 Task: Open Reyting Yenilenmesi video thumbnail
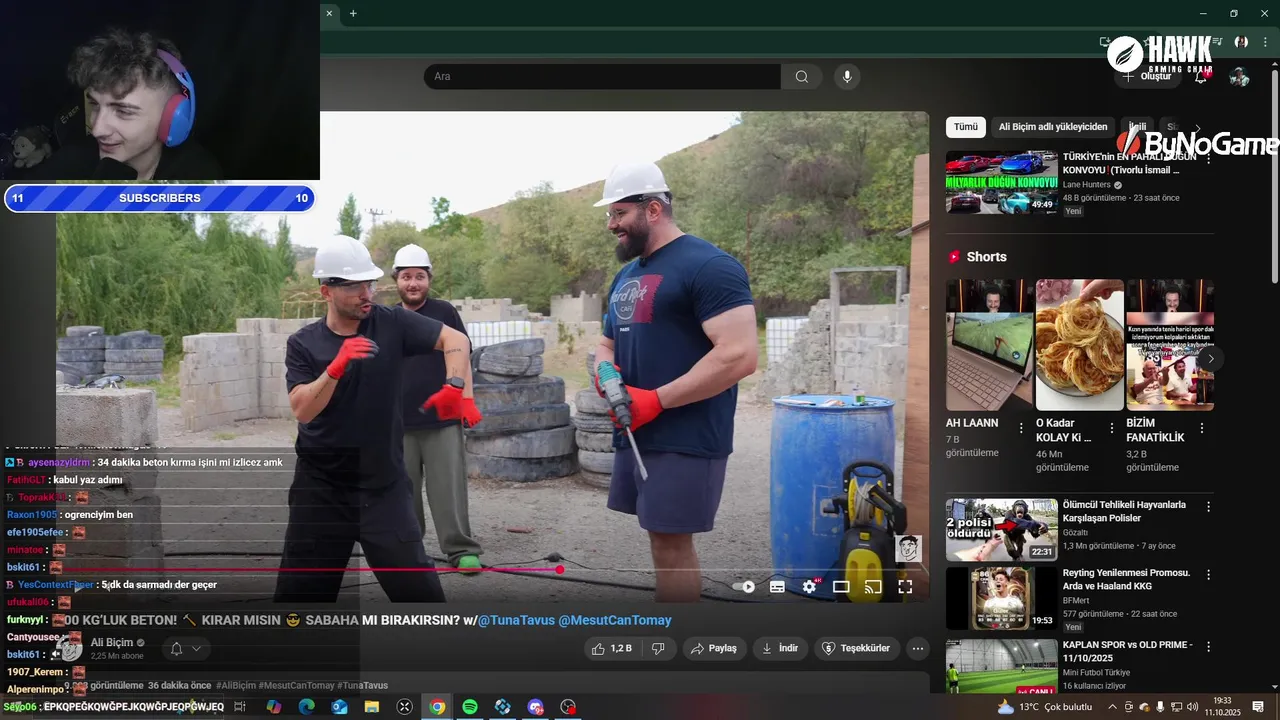click(x=1001, y=599)
